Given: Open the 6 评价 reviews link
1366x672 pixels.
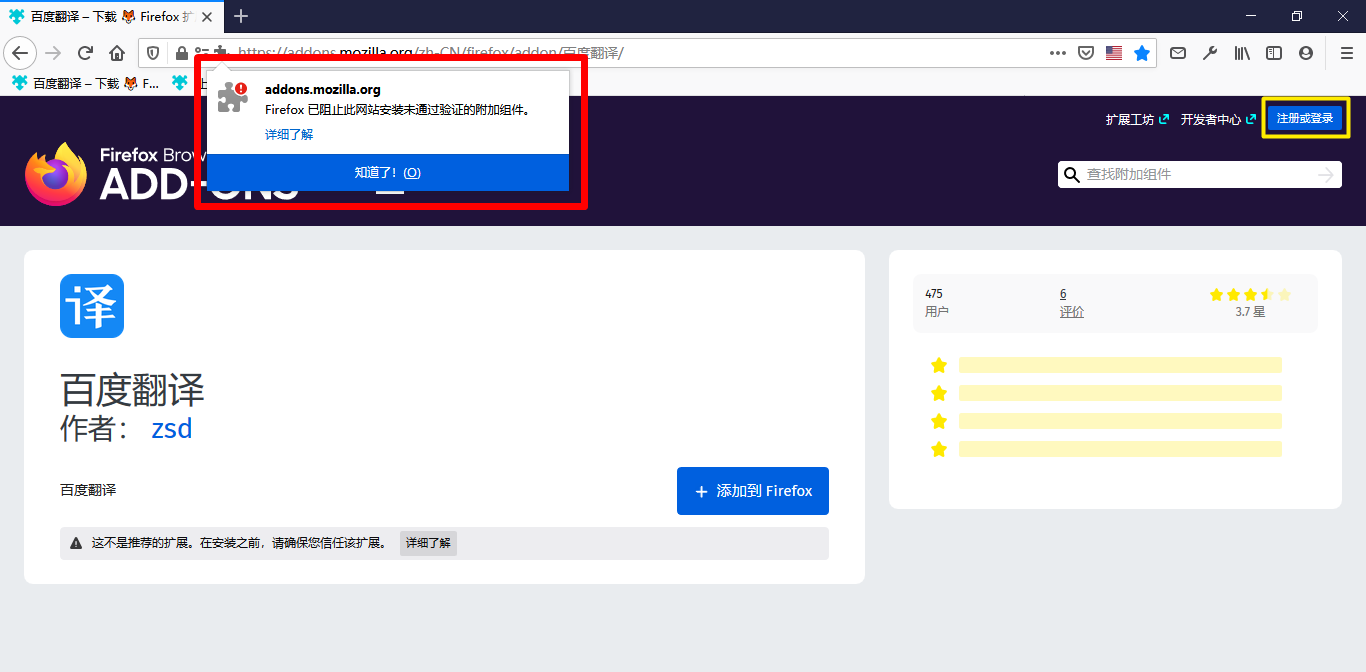Looking at the screenshot, I should pyautogui.click(x=1072, y=303).
